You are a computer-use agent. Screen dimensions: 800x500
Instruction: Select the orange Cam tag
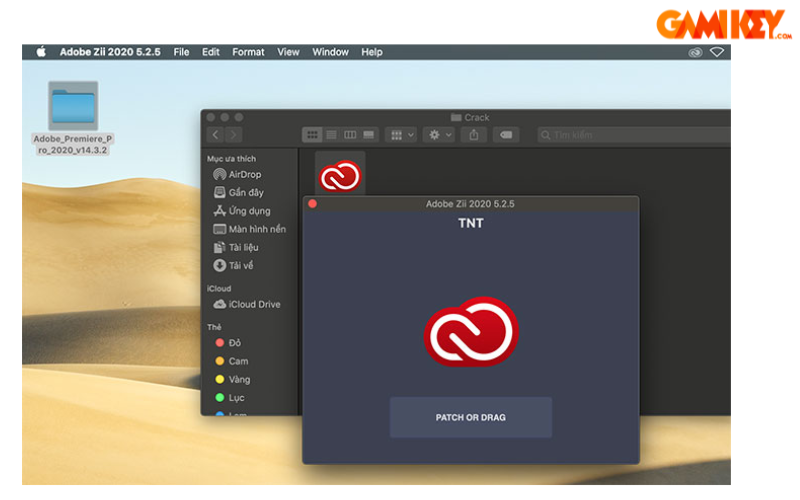point(232,361)
